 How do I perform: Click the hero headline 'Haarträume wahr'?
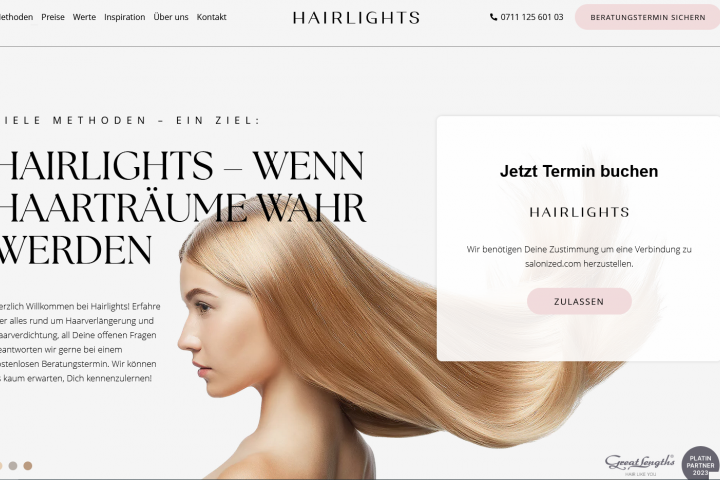point(182,208)
